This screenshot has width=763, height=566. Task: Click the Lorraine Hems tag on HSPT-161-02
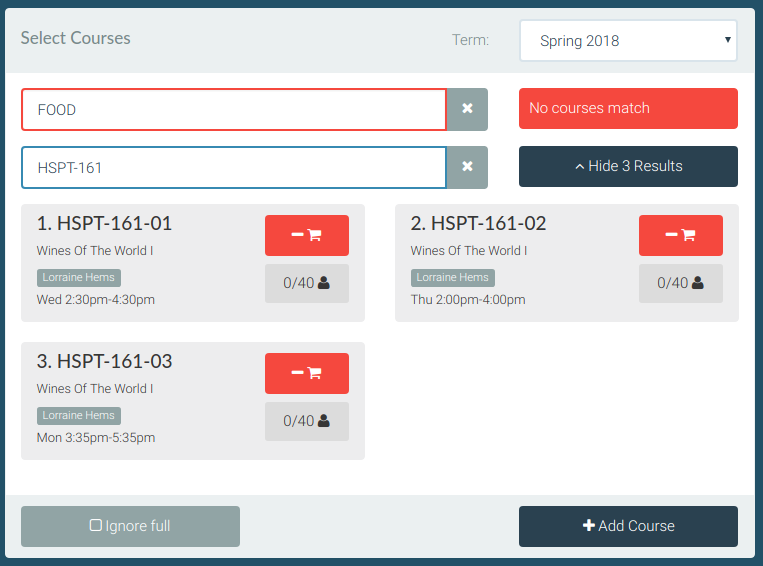click(453, 277)
